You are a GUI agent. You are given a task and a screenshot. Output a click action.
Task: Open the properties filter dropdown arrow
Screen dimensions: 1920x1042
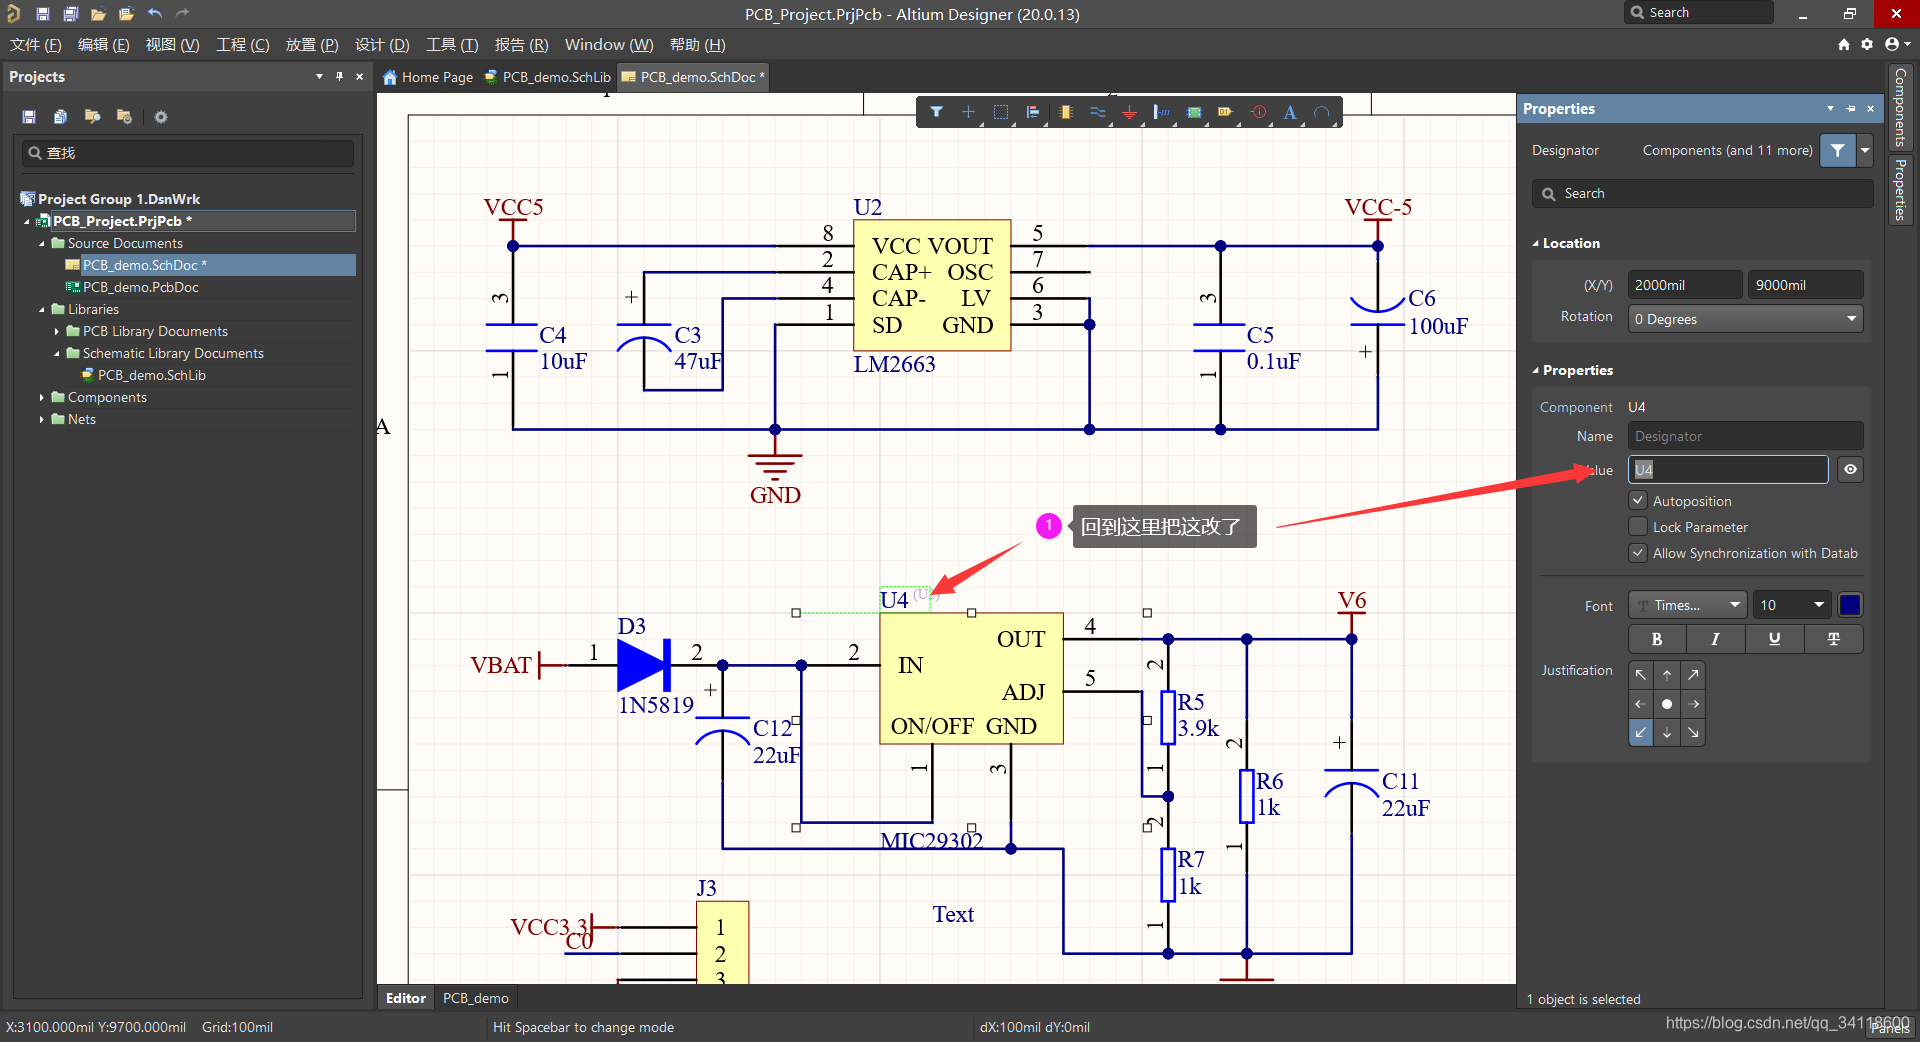1865,150
